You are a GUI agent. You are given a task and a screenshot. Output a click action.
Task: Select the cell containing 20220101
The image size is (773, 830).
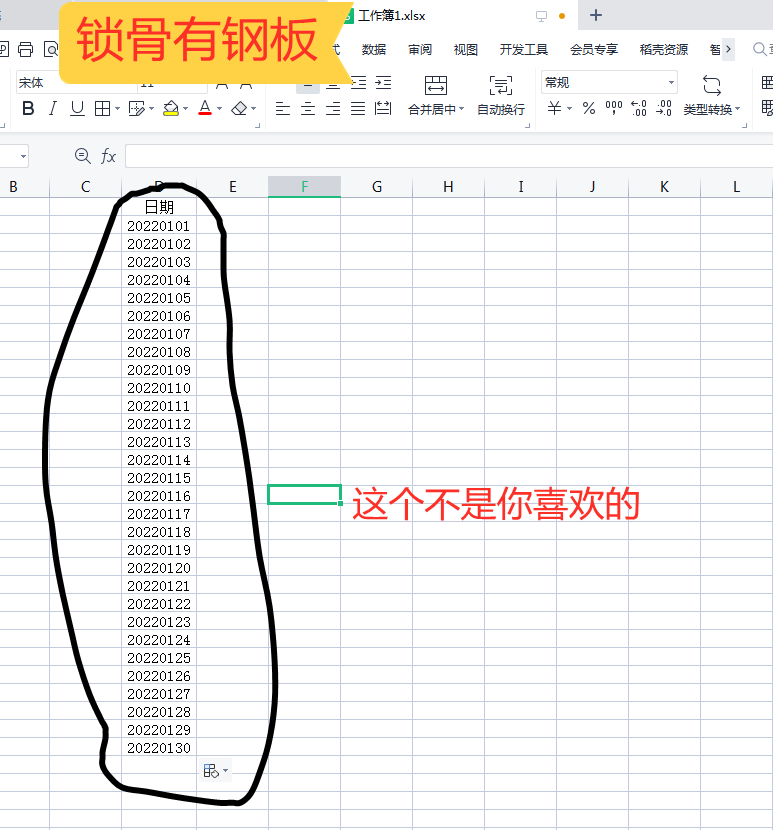(159, 226)
